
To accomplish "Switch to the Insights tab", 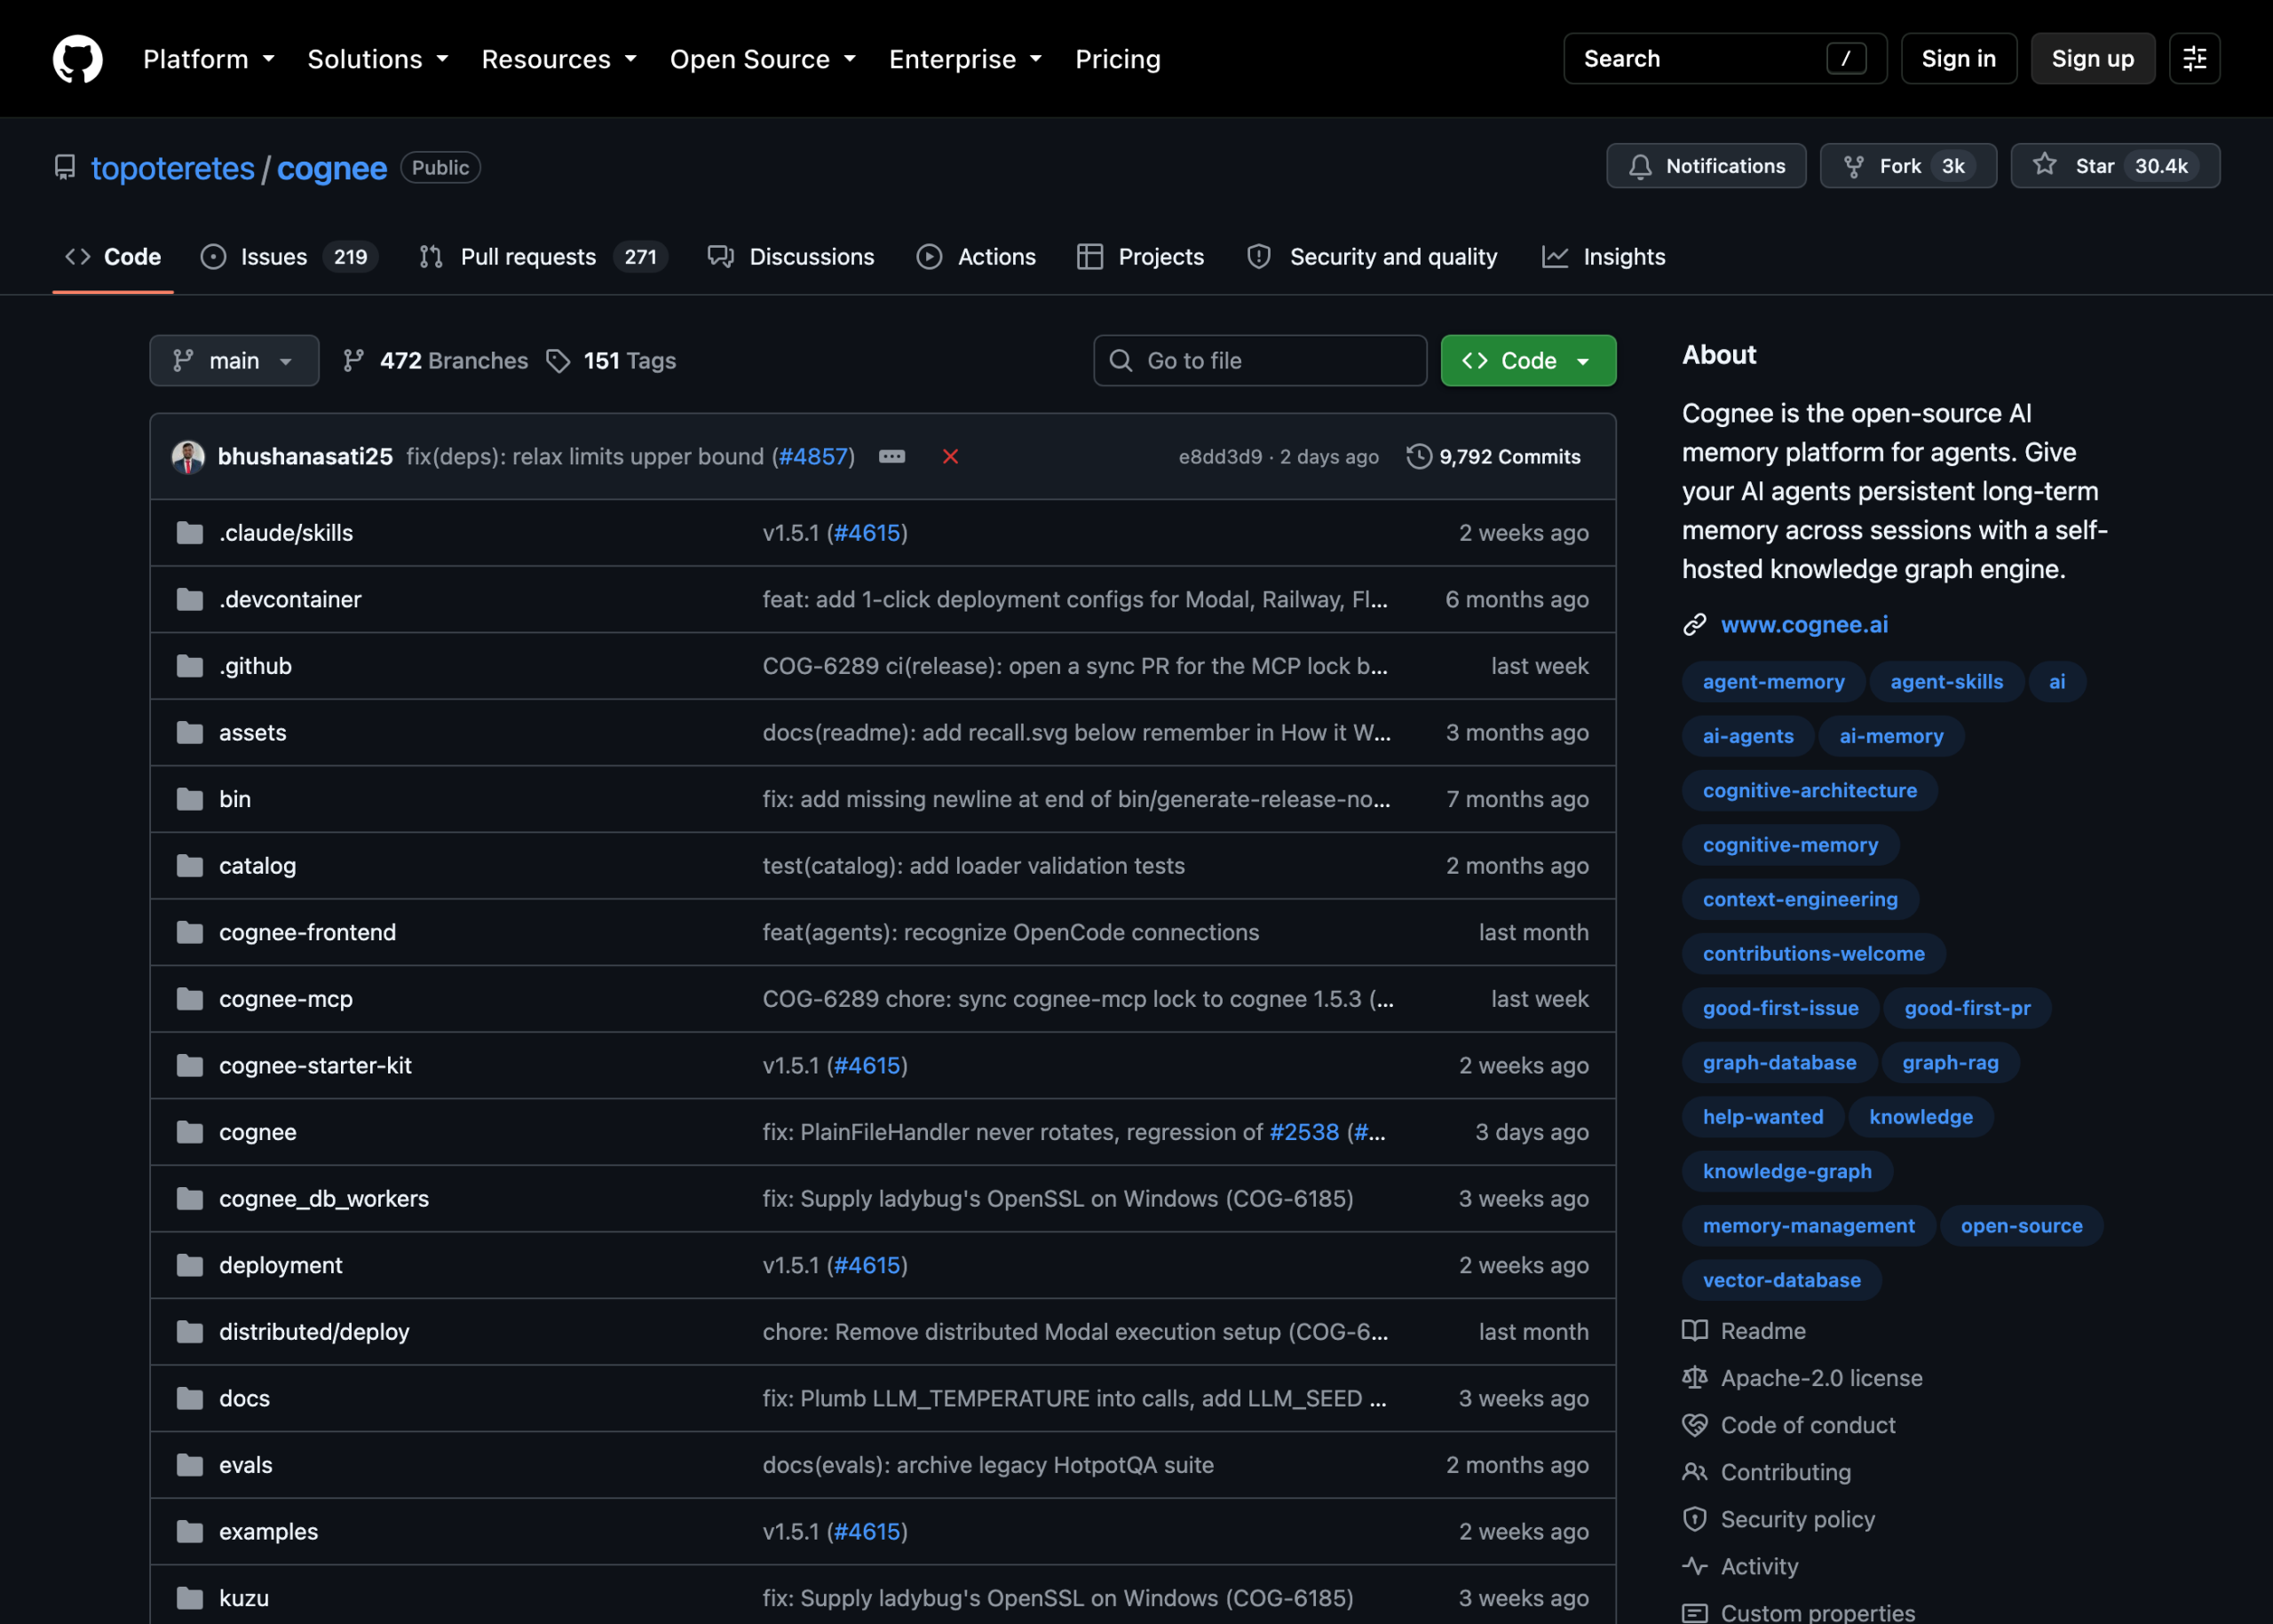I will 1604,257.
